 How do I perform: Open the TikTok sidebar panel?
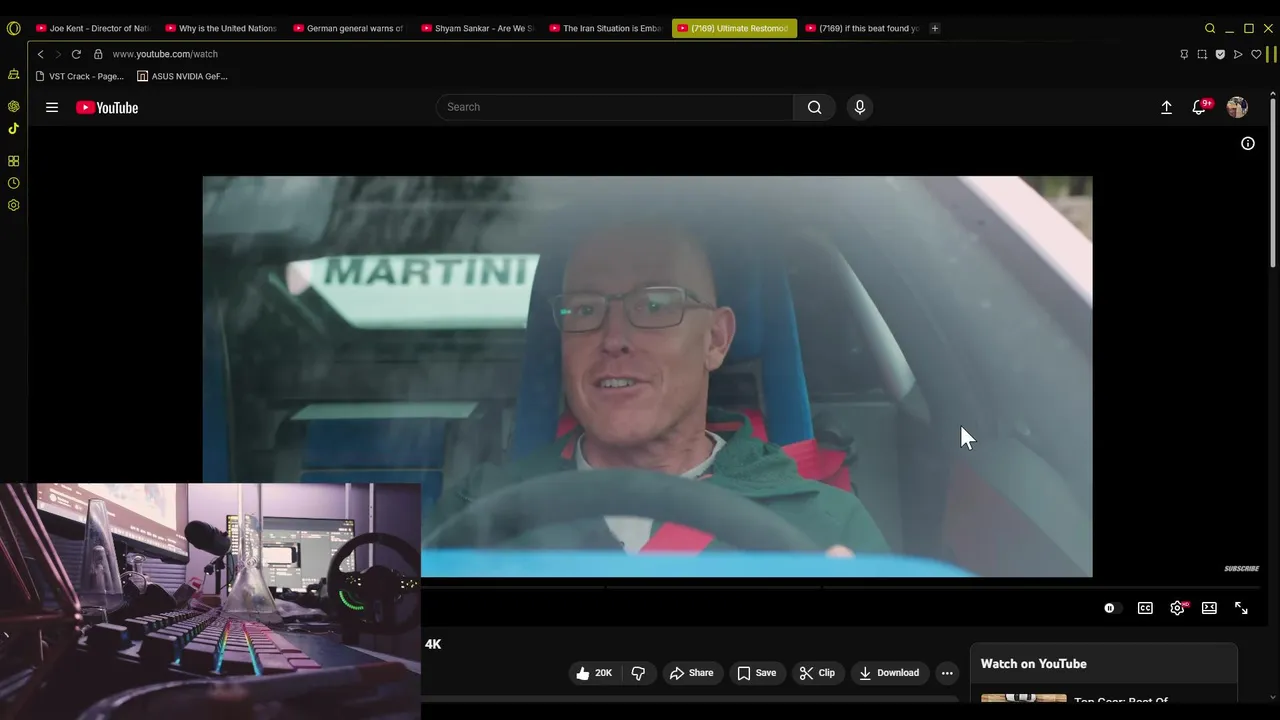[x=13, y=128]
